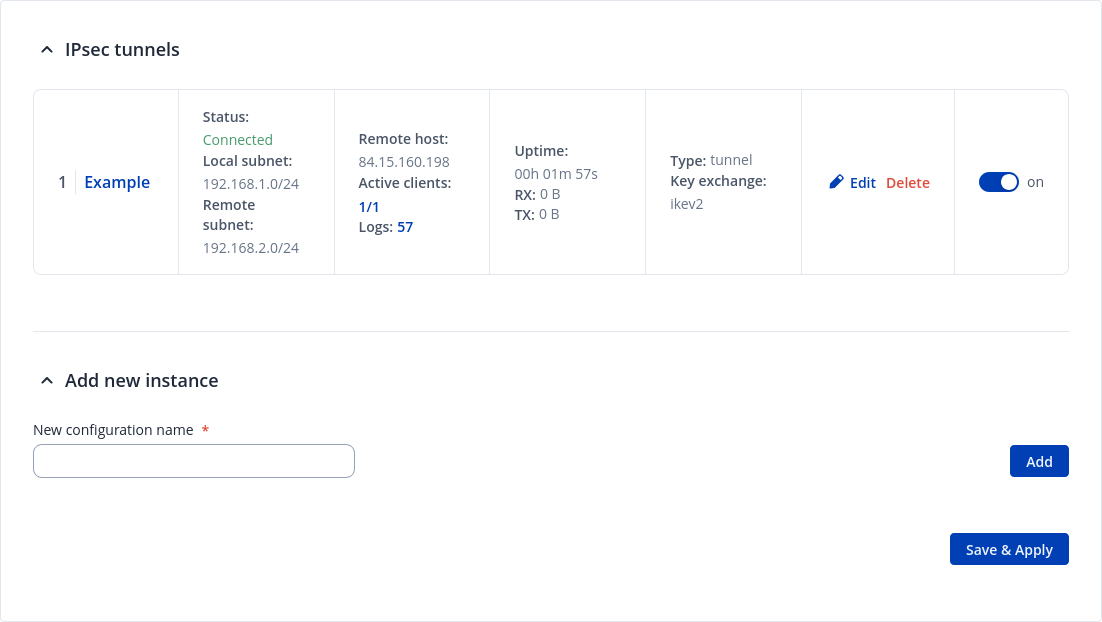Disable the Example tunnel toggle switch
The image size is (1102, 622).
click(x=998, y=182)
